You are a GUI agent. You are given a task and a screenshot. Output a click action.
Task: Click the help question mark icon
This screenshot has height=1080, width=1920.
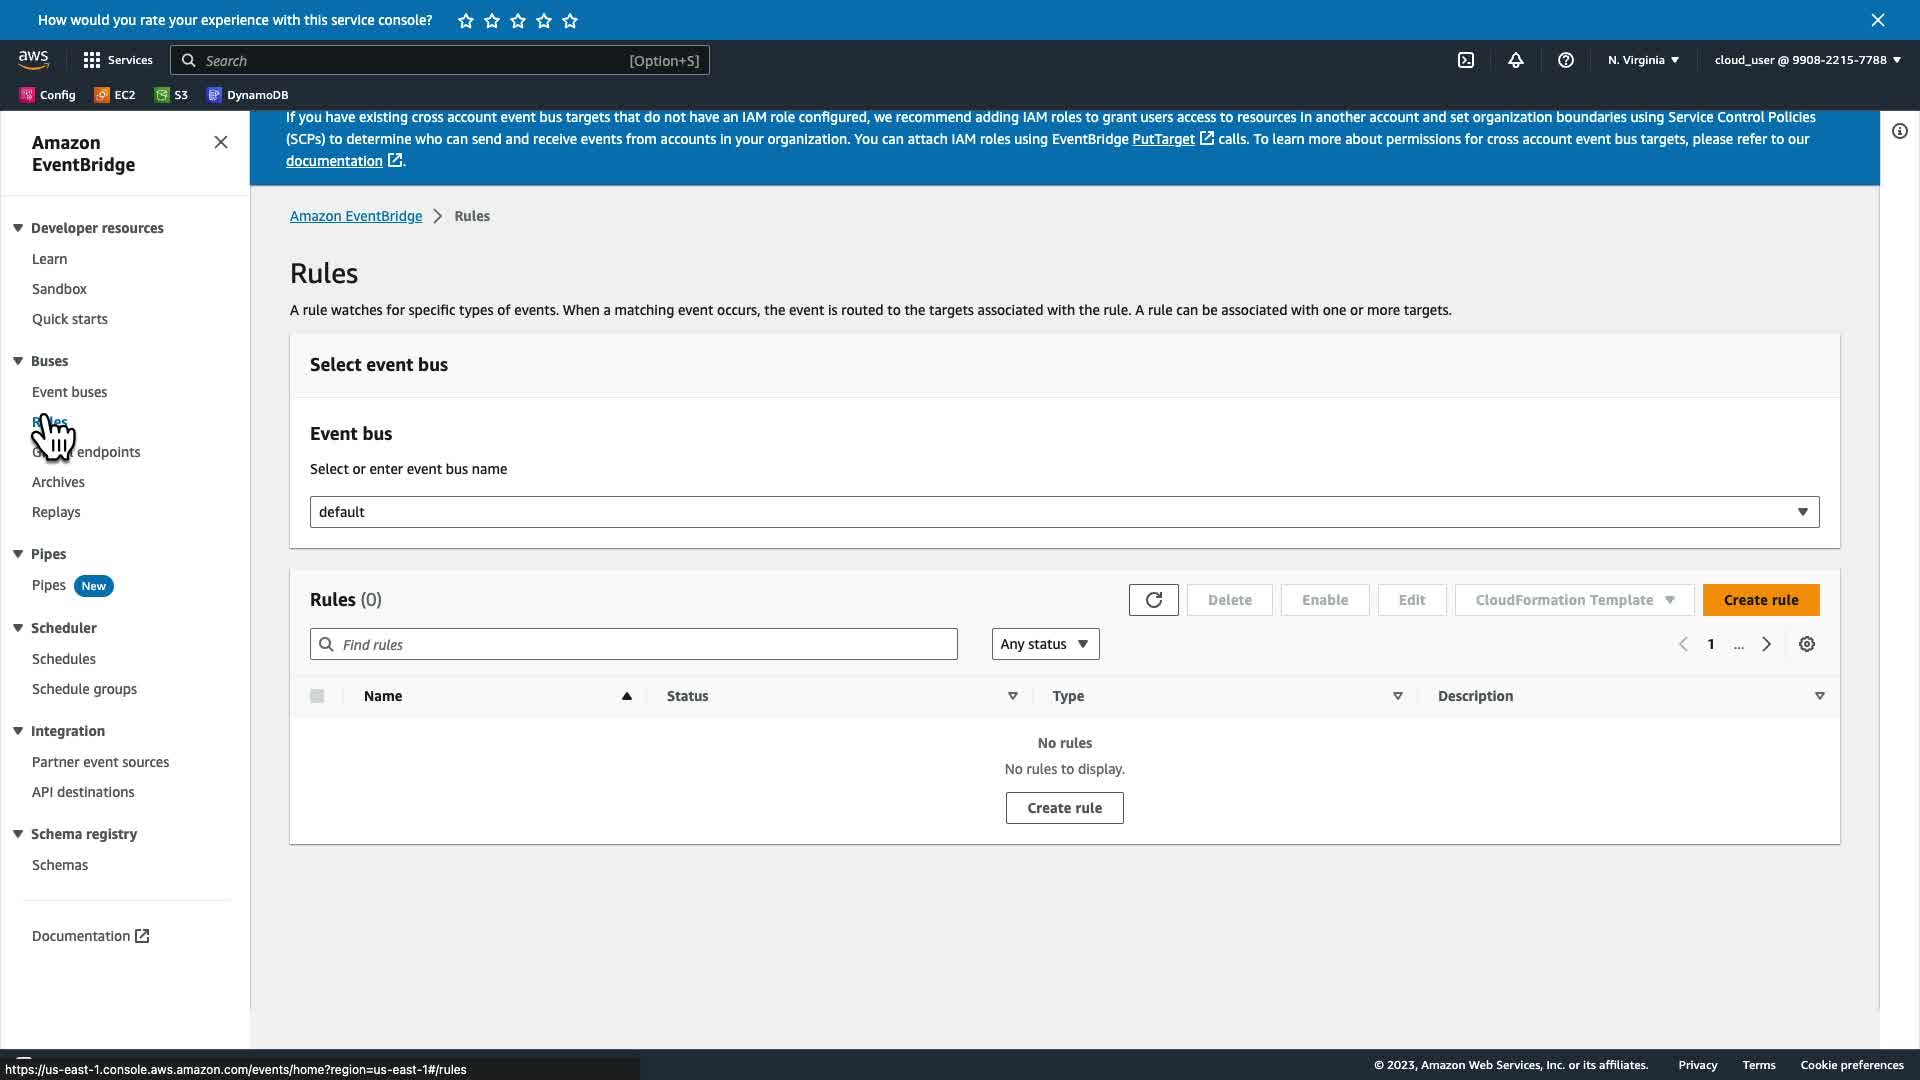pos(1566,60)
